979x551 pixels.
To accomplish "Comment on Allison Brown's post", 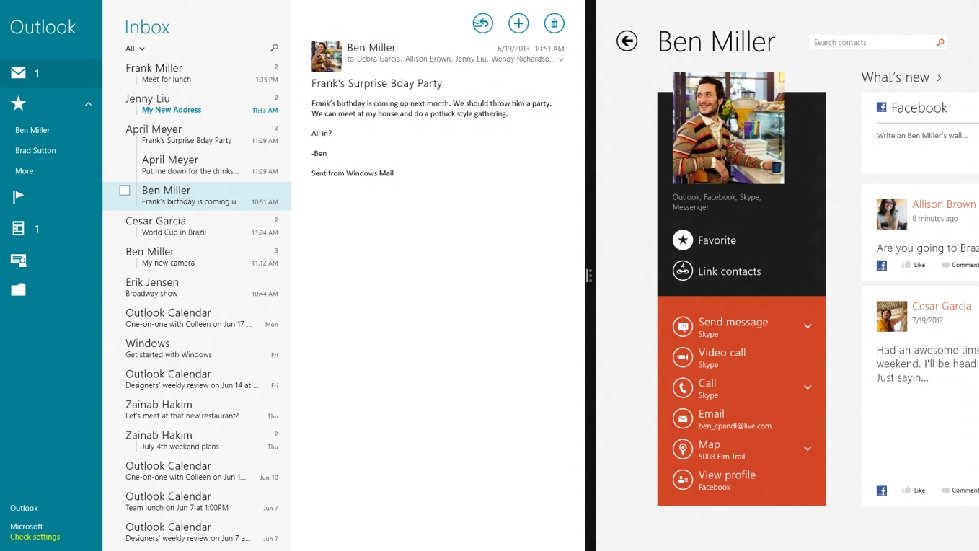I will (x=960, y=265).
